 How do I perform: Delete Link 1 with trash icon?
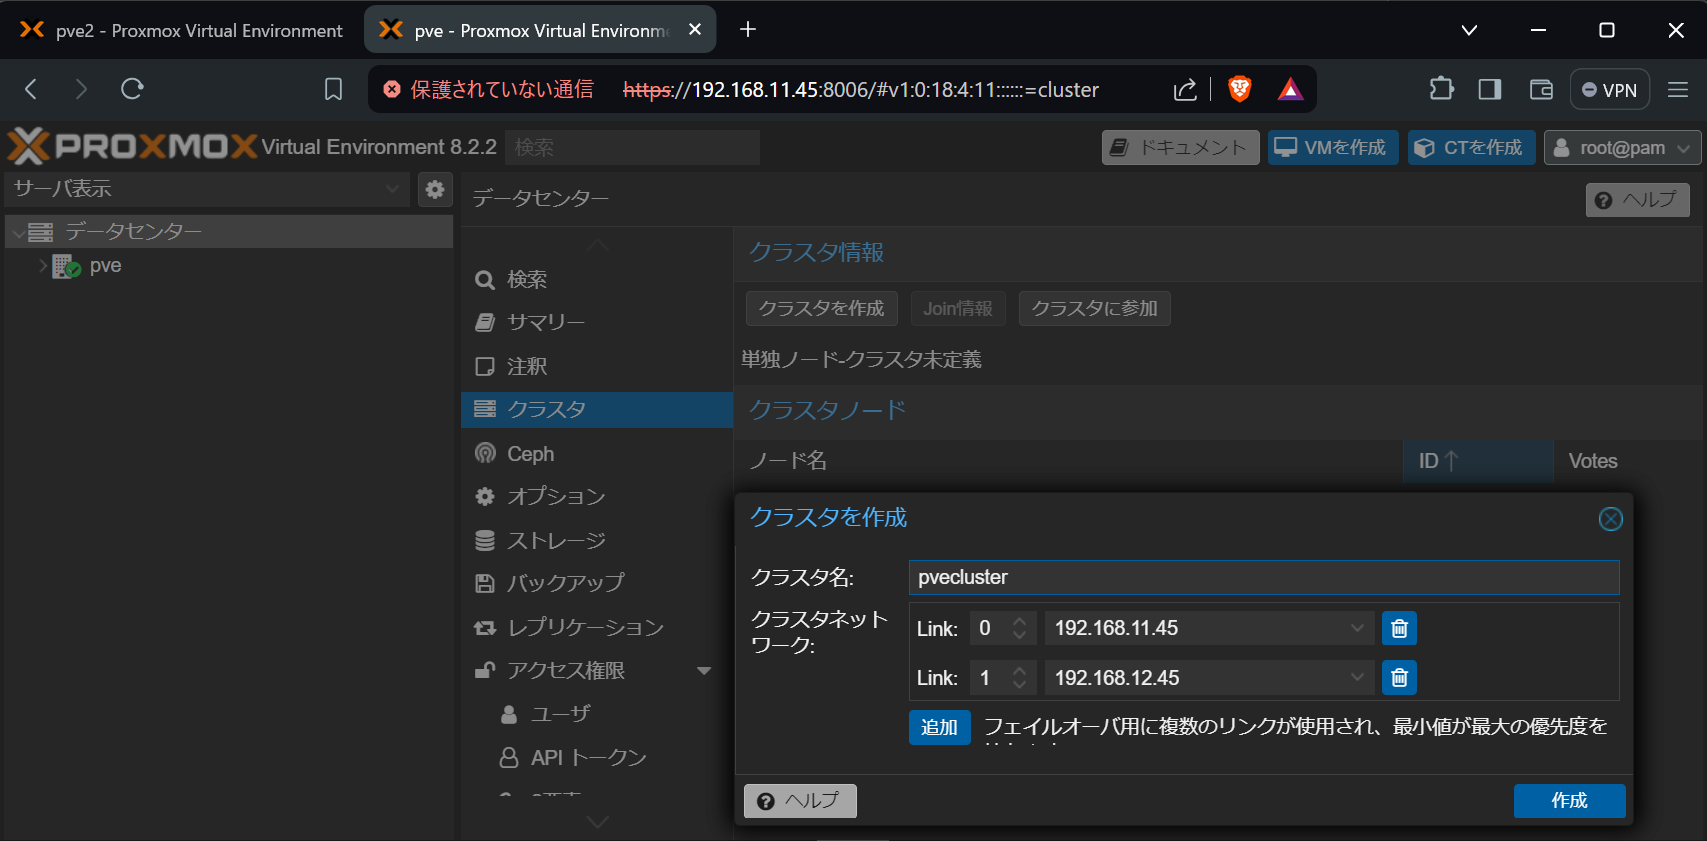coord(1399,678)
